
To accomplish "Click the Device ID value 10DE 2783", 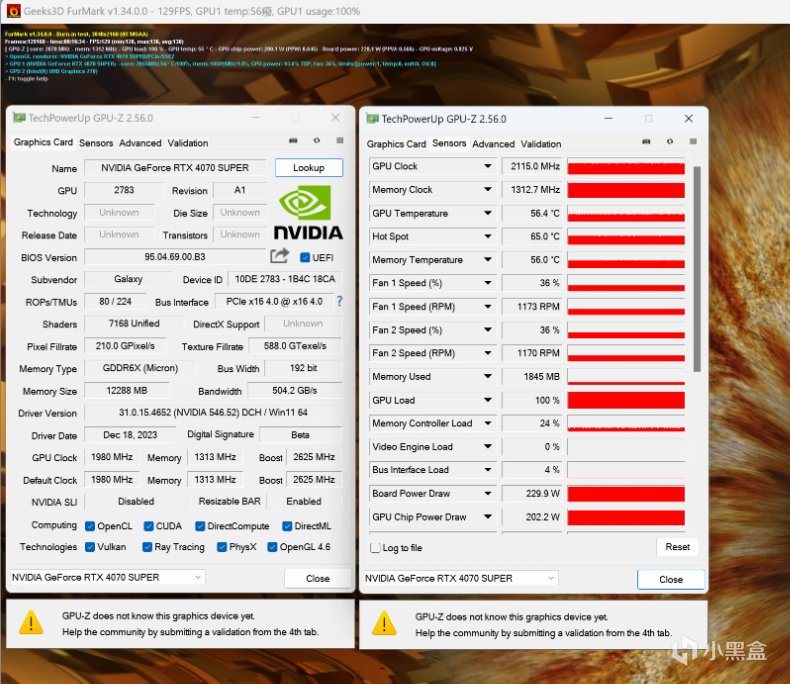I will pos(285,279).
